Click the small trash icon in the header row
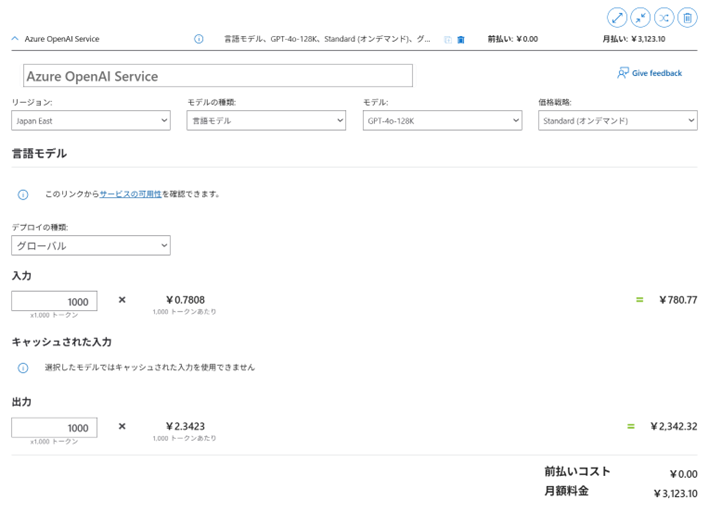 coord(461,40)
